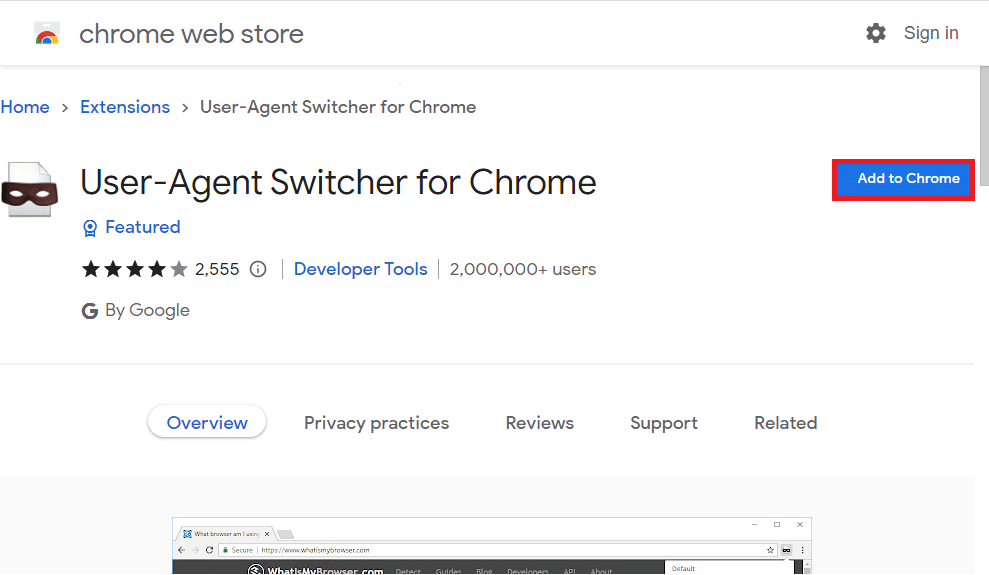Screen dimensions: 989x575
Task: Go to Home breadcrumb link
Action: tap(25, 107)
